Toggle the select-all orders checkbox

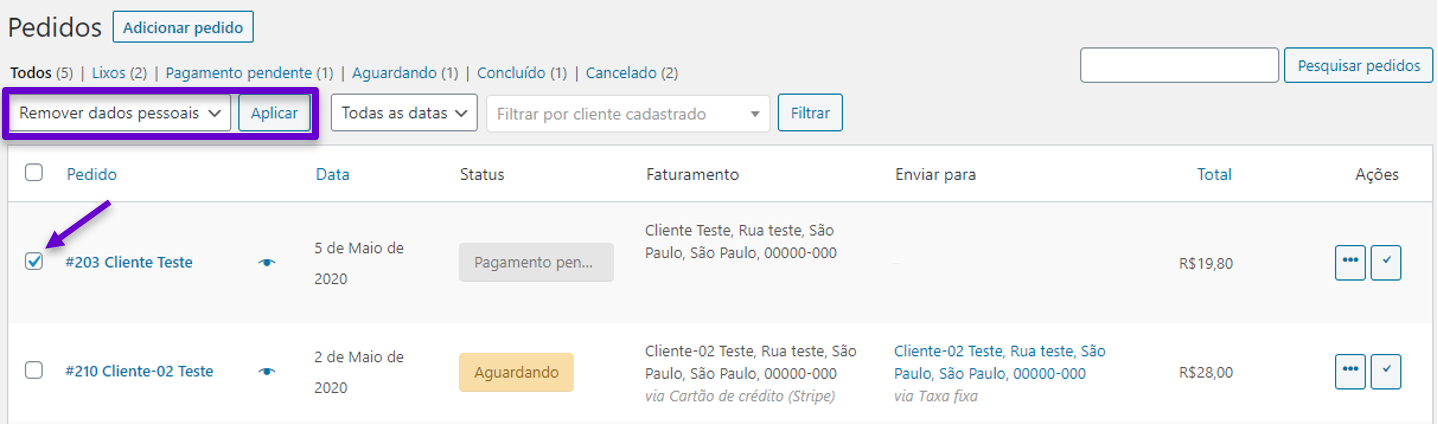34,173
